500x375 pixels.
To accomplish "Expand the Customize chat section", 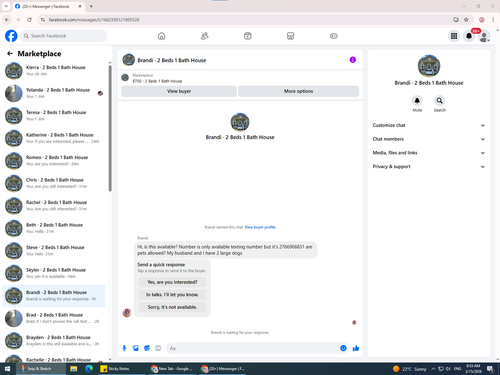I will pyautogui.click(x=429, y=125).
